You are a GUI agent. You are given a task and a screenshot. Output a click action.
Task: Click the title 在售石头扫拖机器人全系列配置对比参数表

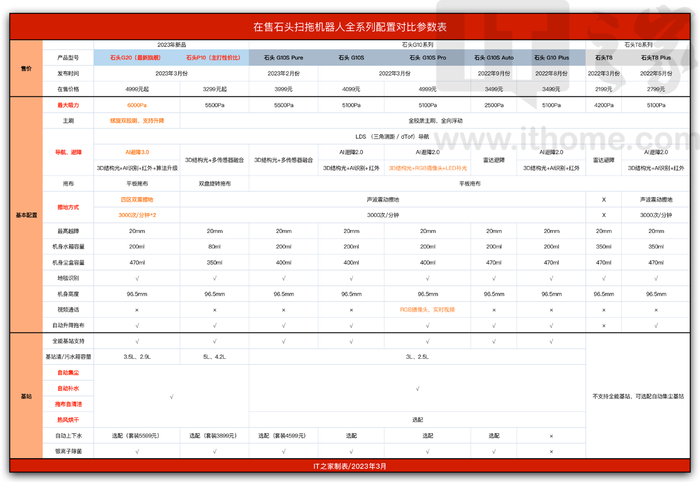pos(350,27)
